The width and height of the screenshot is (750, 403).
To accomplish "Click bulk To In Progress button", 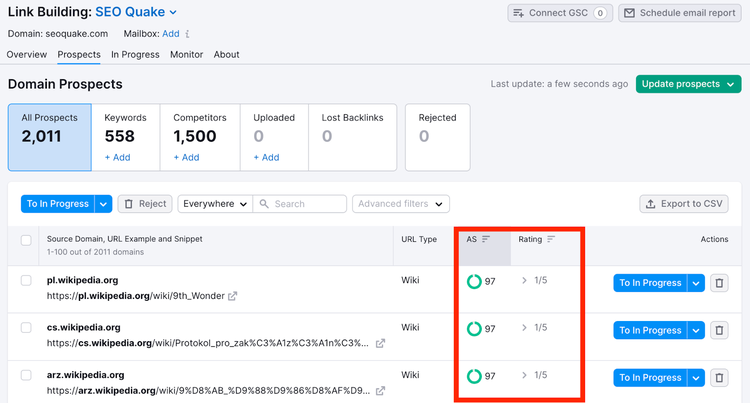I will click(58, 204).
